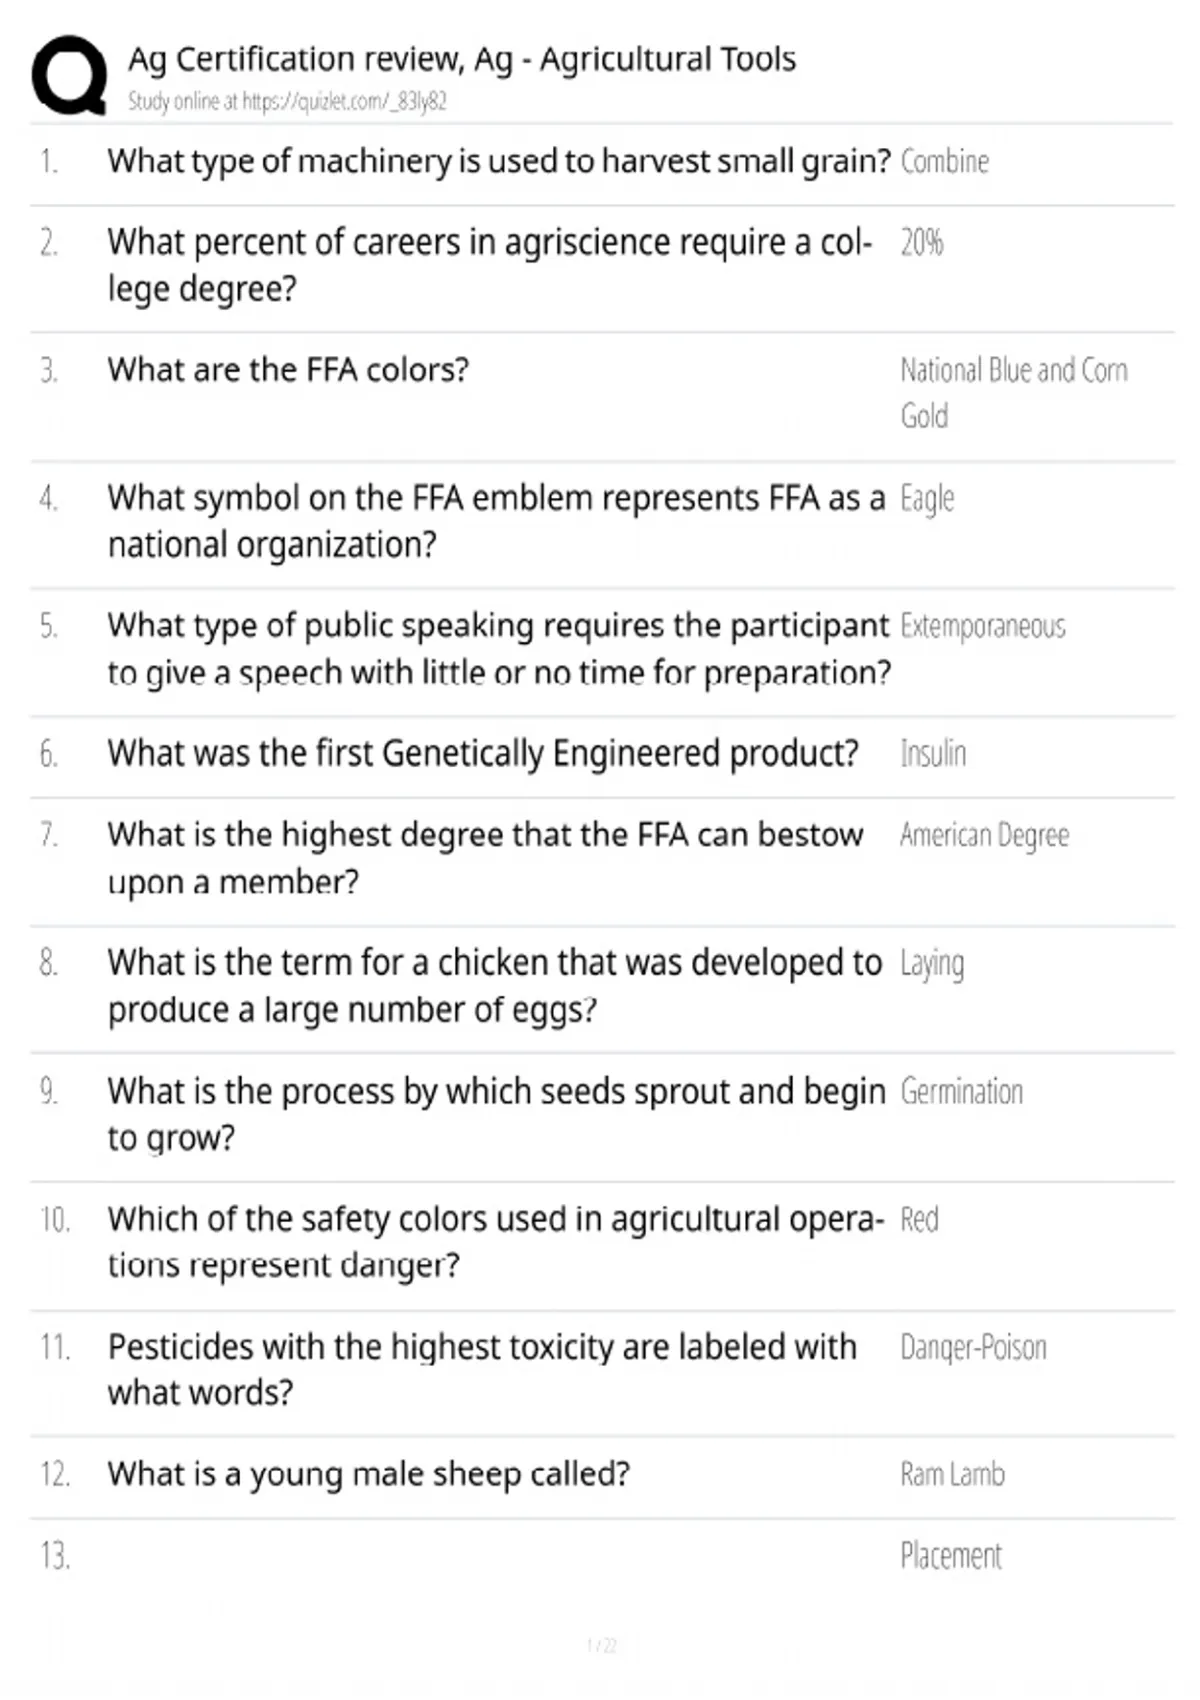Click the '20%' answer text
Image resolution: width=1200 pixels, height=1700 pixels.
coord(921,242)
